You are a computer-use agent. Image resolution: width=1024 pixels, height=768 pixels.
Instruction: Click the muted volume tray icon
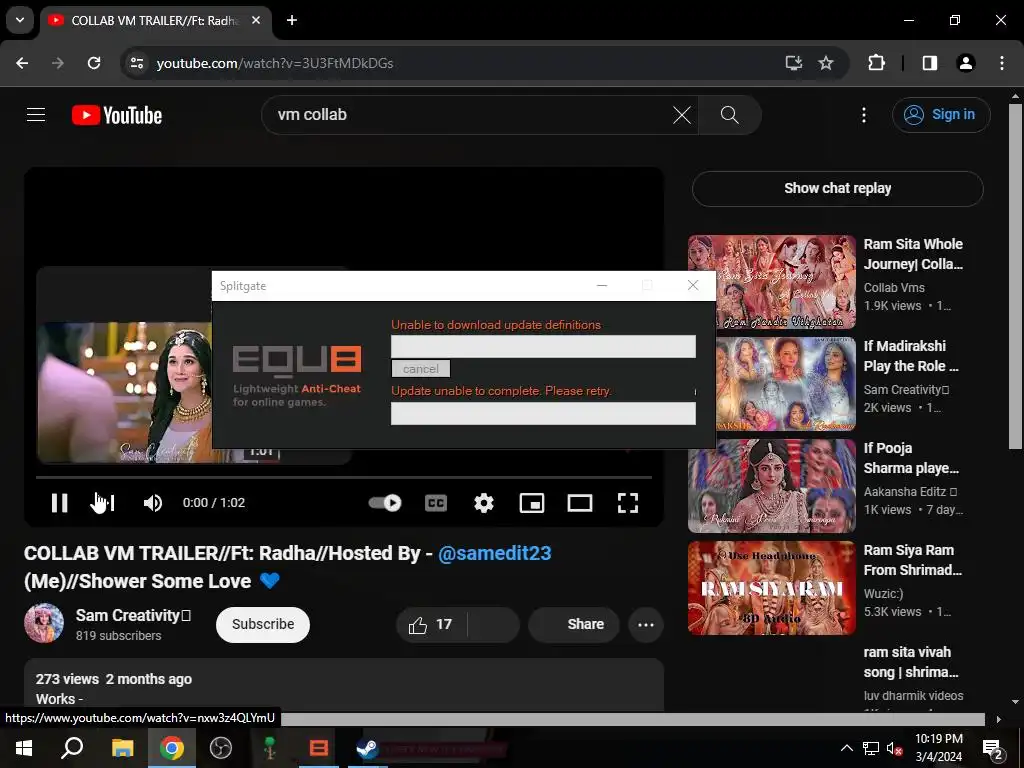pyautogui.click(x=894, y=749)
